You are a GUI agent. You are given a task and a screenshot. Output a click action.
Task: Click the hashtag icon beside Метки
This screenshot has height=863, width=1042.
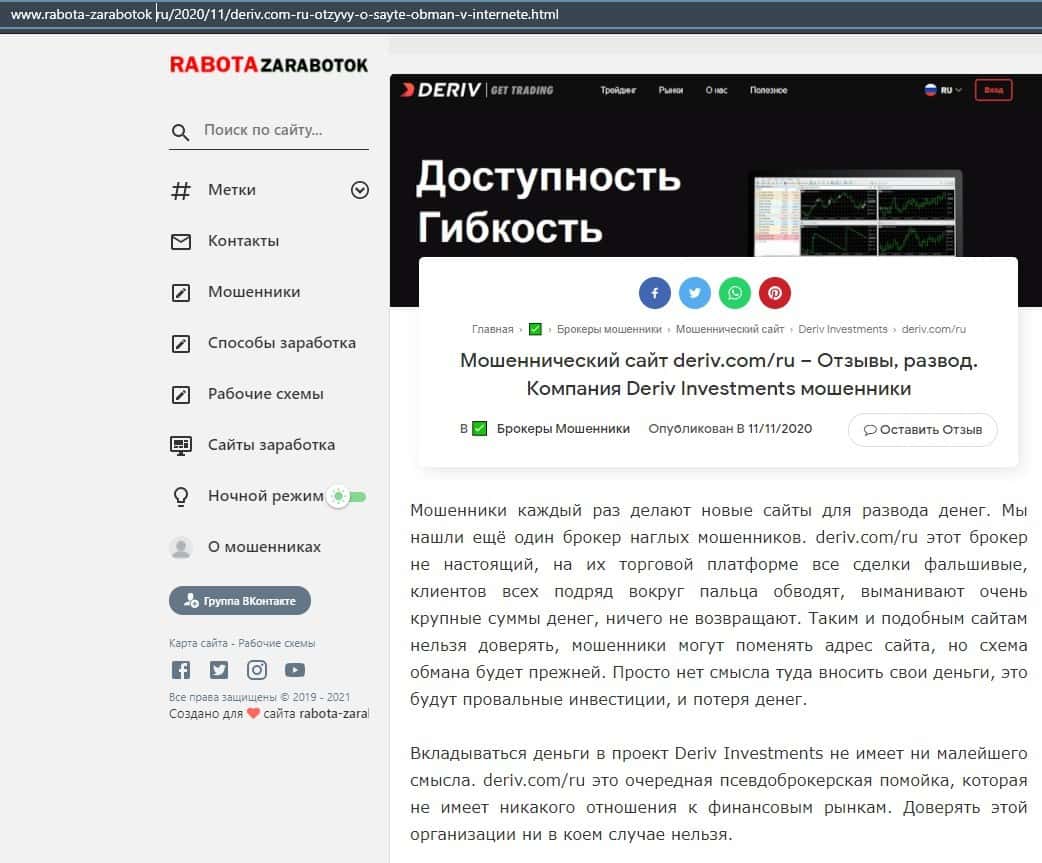click(x=181, y=191)
